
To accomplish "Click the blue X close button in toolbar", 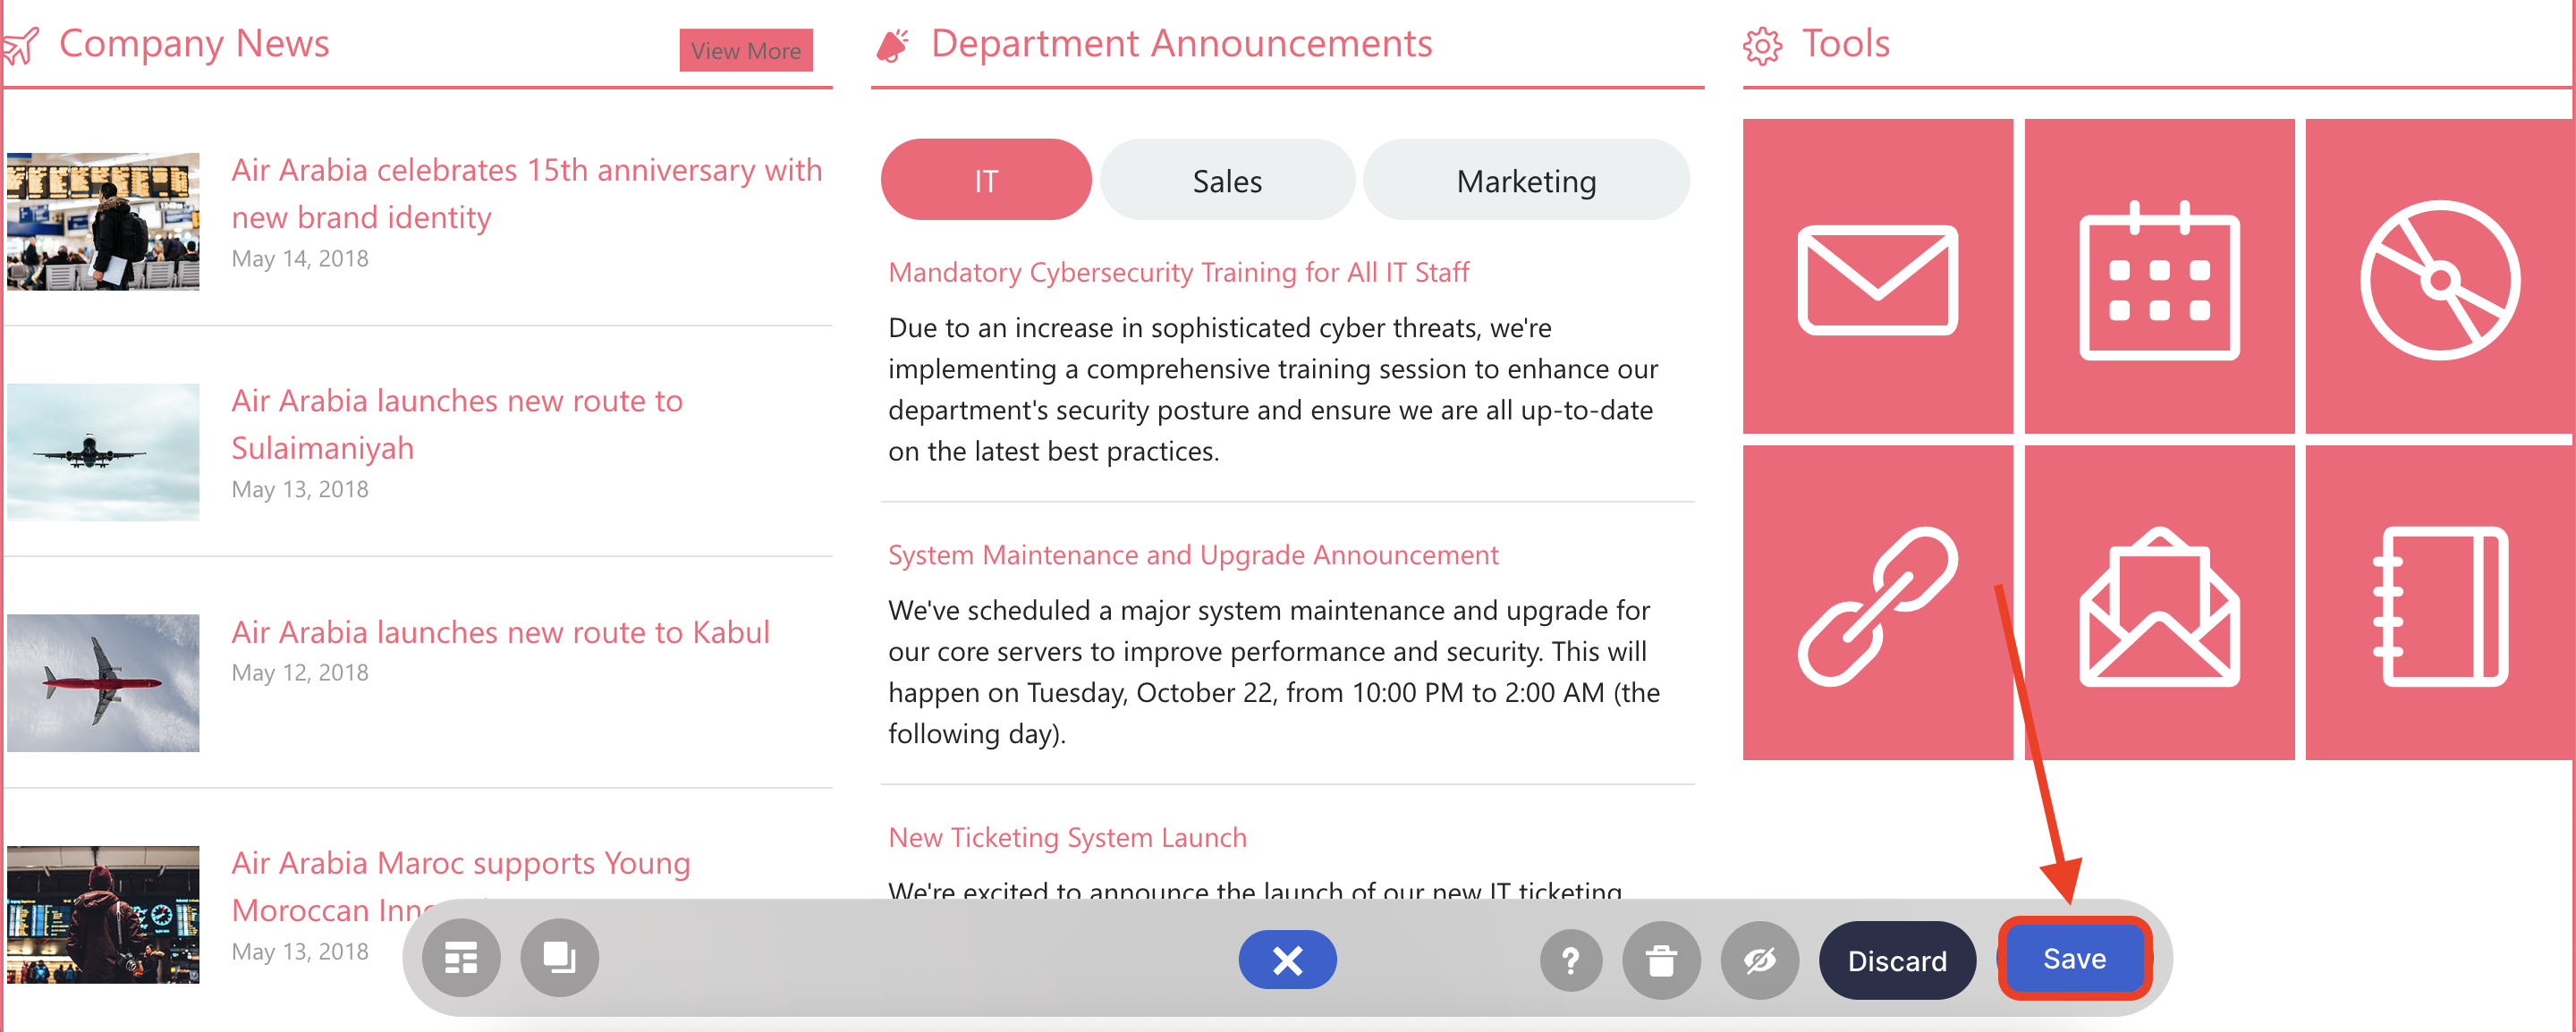I will [x=1287, y=960].
